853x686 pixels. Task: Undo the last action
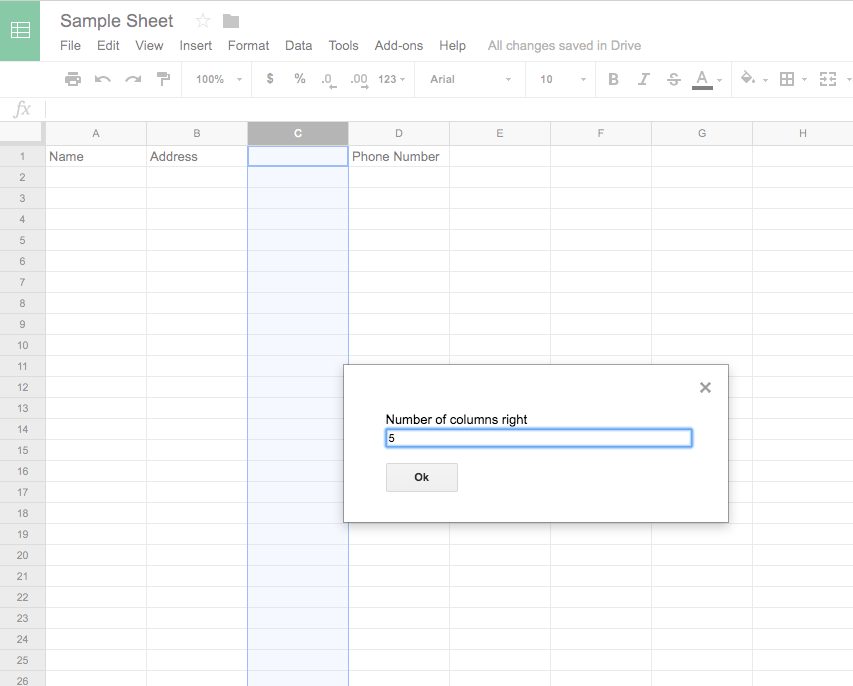102,79
